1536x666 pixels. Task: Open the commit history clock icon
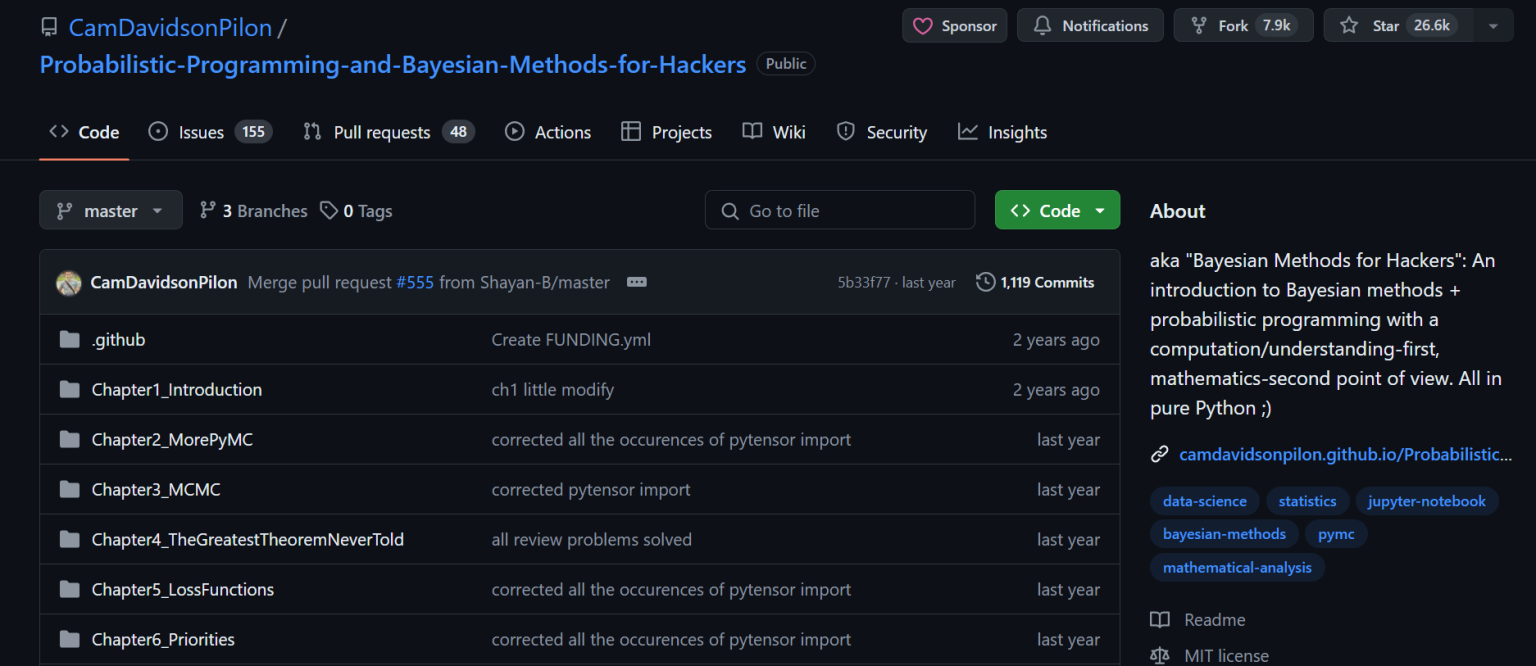(984, 282)
